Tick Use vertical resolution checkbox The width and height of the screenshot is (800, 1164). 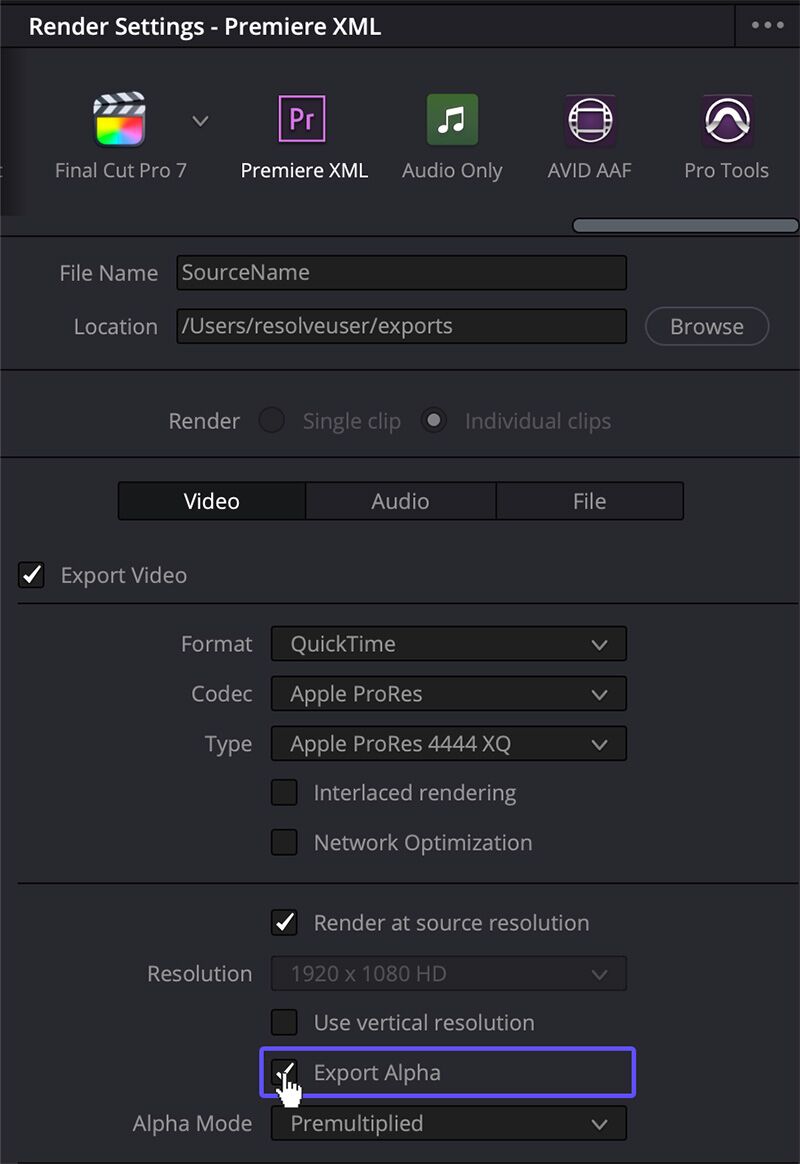click(284, 1022)
